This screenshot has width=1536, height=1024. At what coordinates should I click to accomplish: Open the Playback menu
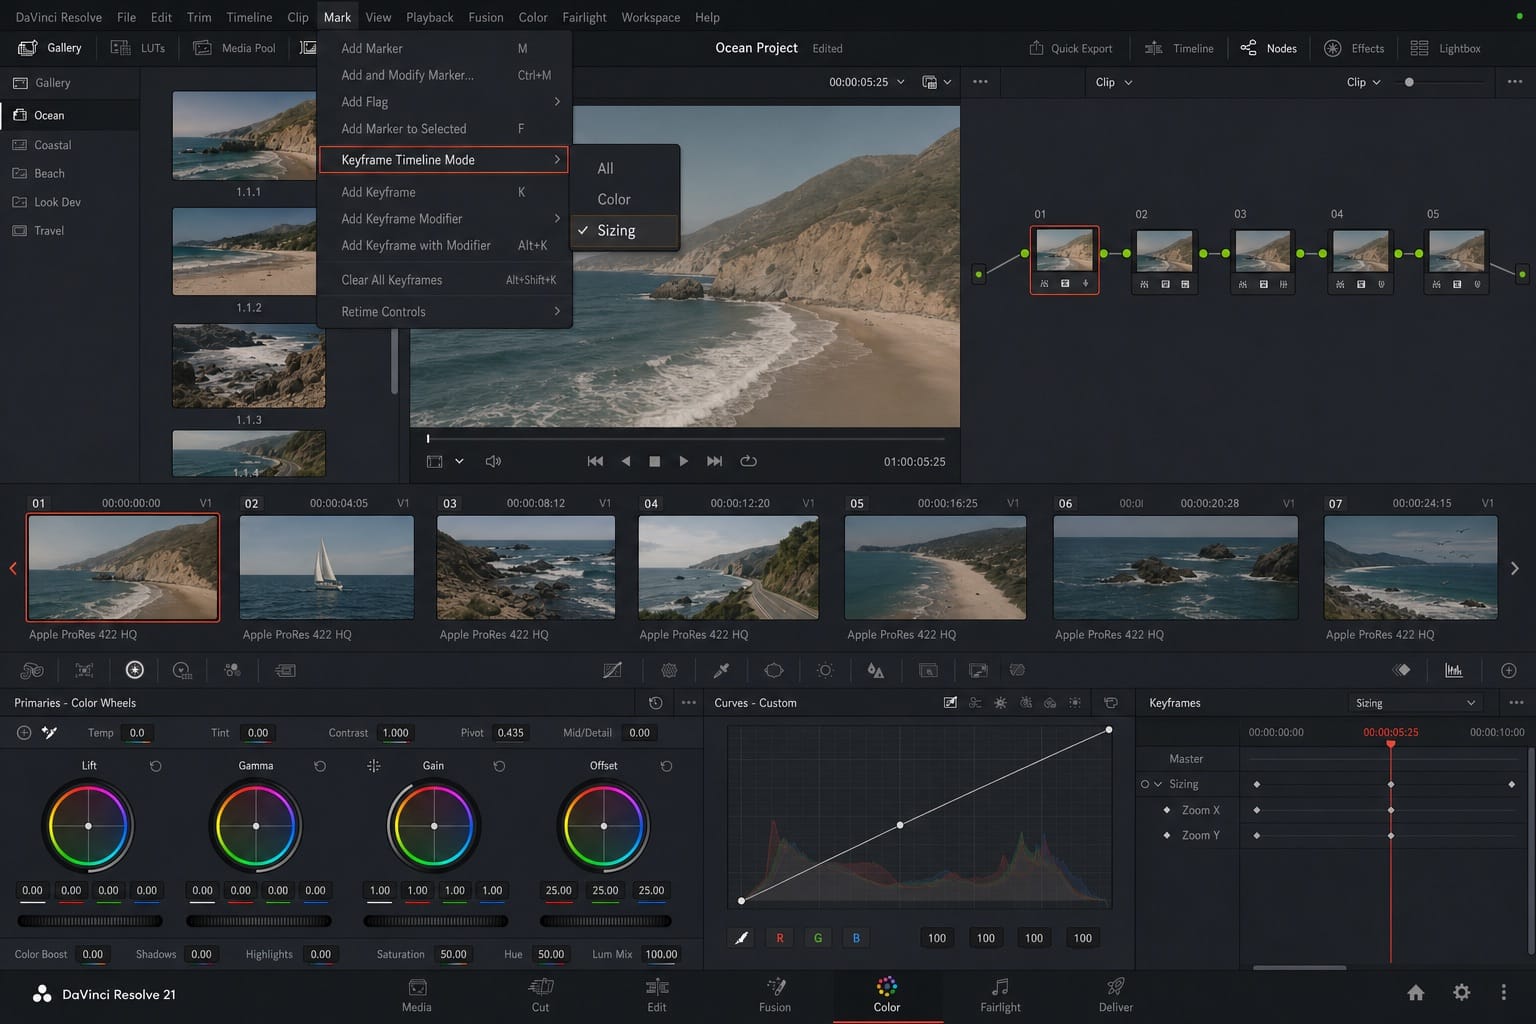pos(429,17)
